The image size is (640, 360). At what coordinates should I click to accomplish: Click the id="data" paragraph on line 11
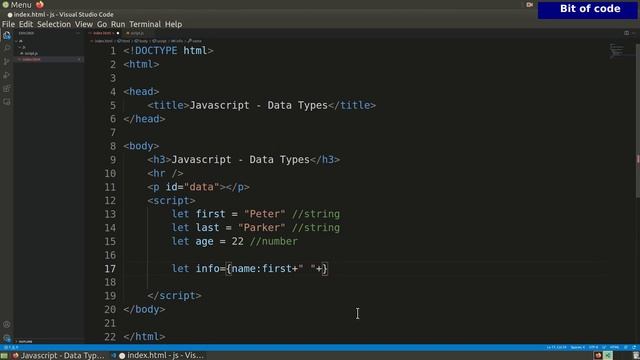[x=198, y=187]
